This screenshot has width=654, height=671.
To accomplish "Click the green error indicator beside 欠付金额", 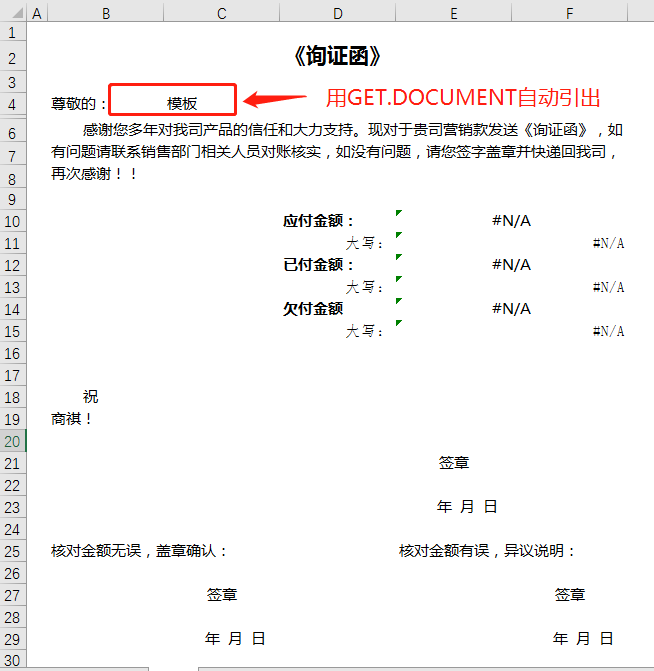I will (399, 301).
